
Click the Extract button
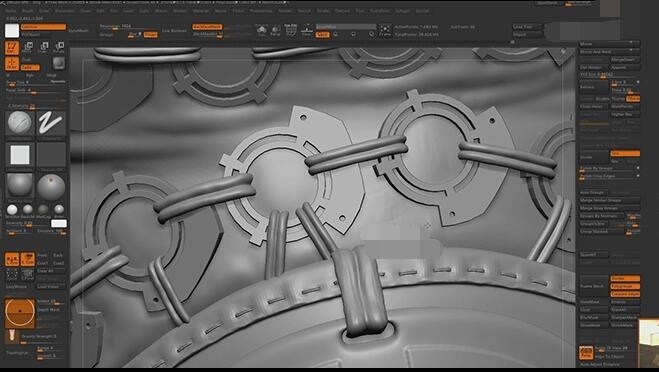594,87
